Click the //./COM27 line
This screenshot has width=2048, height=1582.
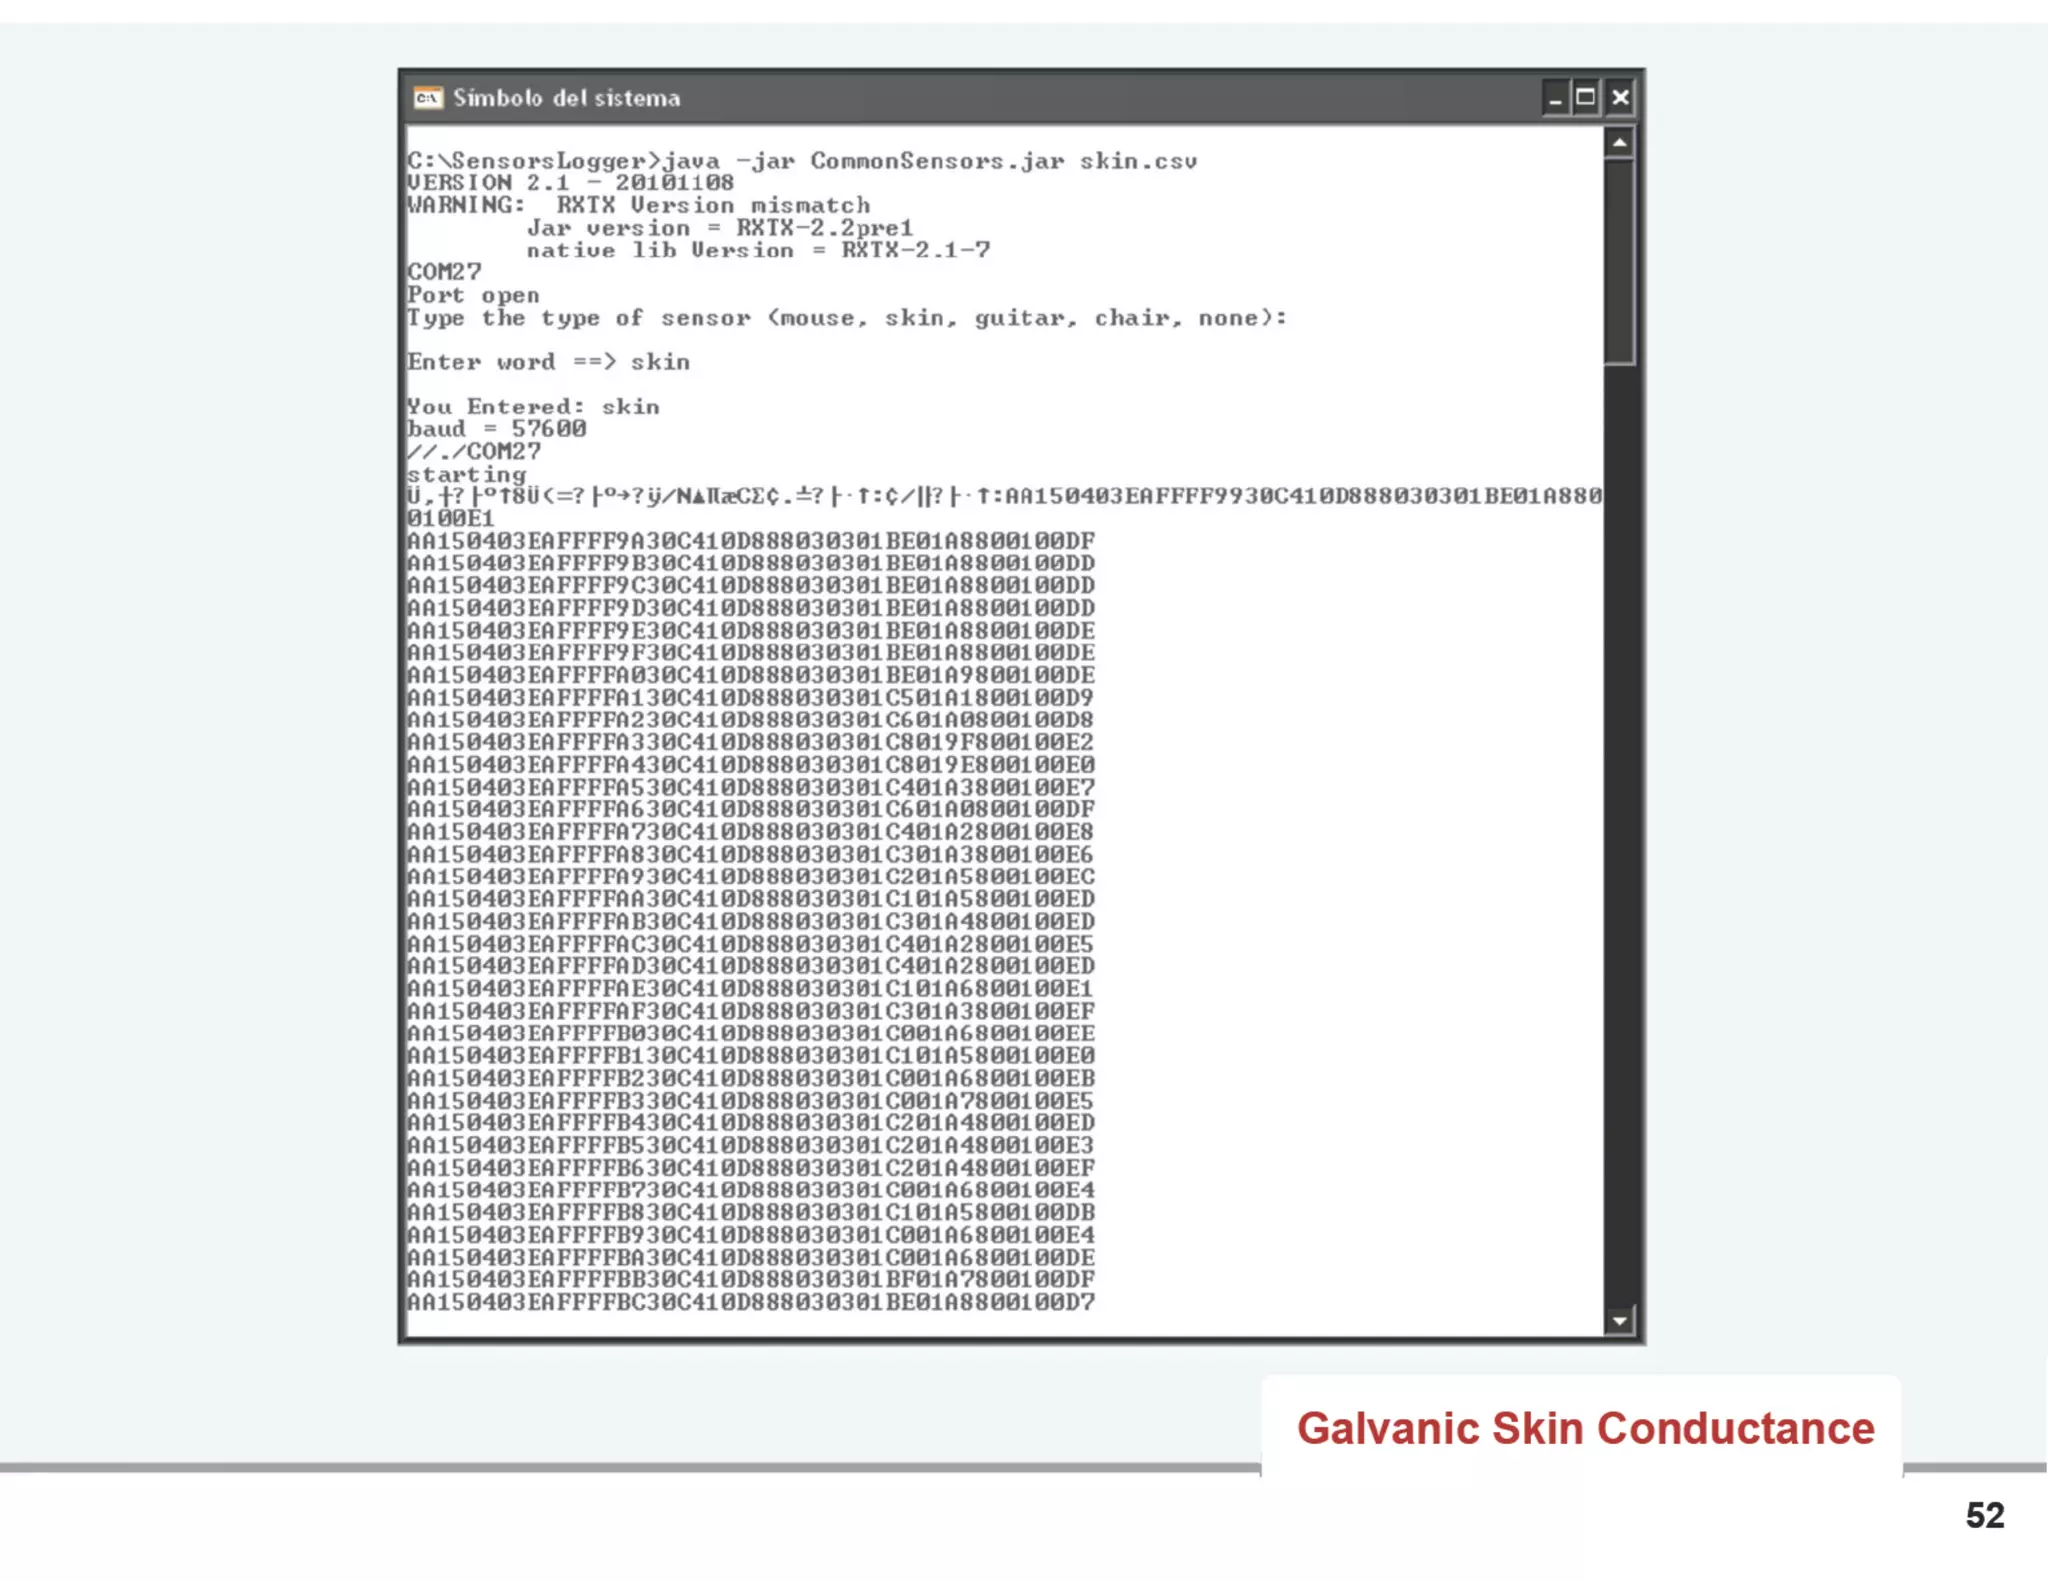tap(473, 451)
